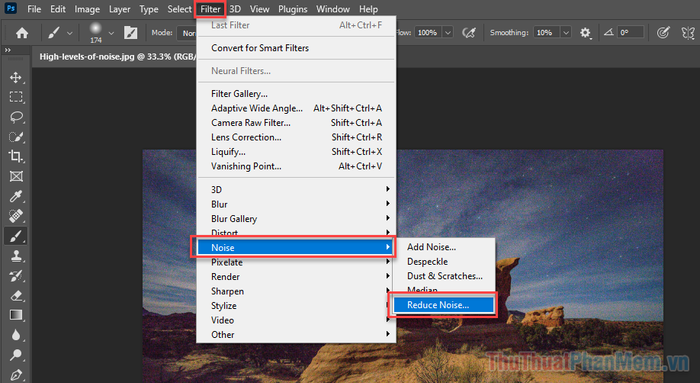Choose Despeckle option
This screenshot has height=383, width=700.
(443, 262)
